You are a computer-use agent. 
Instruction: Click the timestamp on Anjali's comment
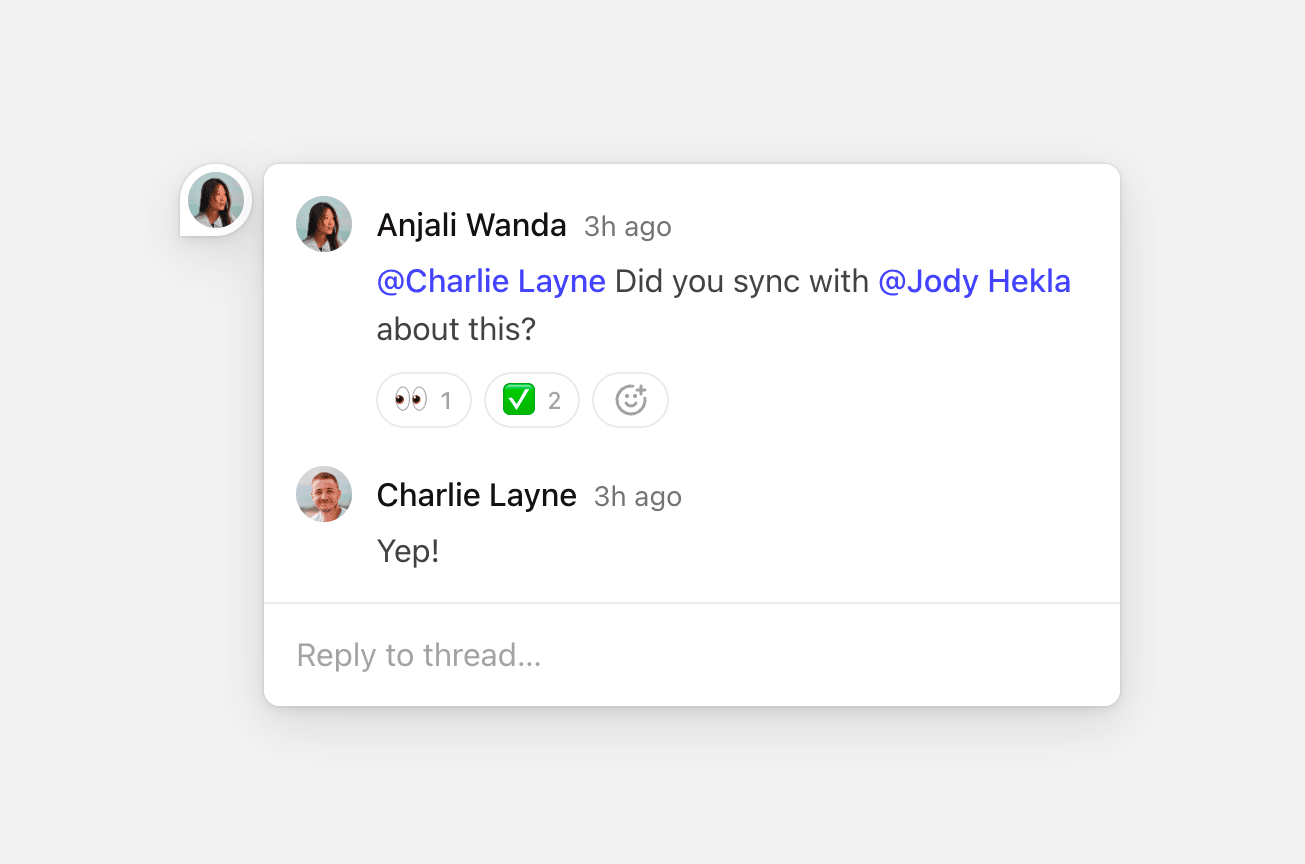tap(628, 227)
